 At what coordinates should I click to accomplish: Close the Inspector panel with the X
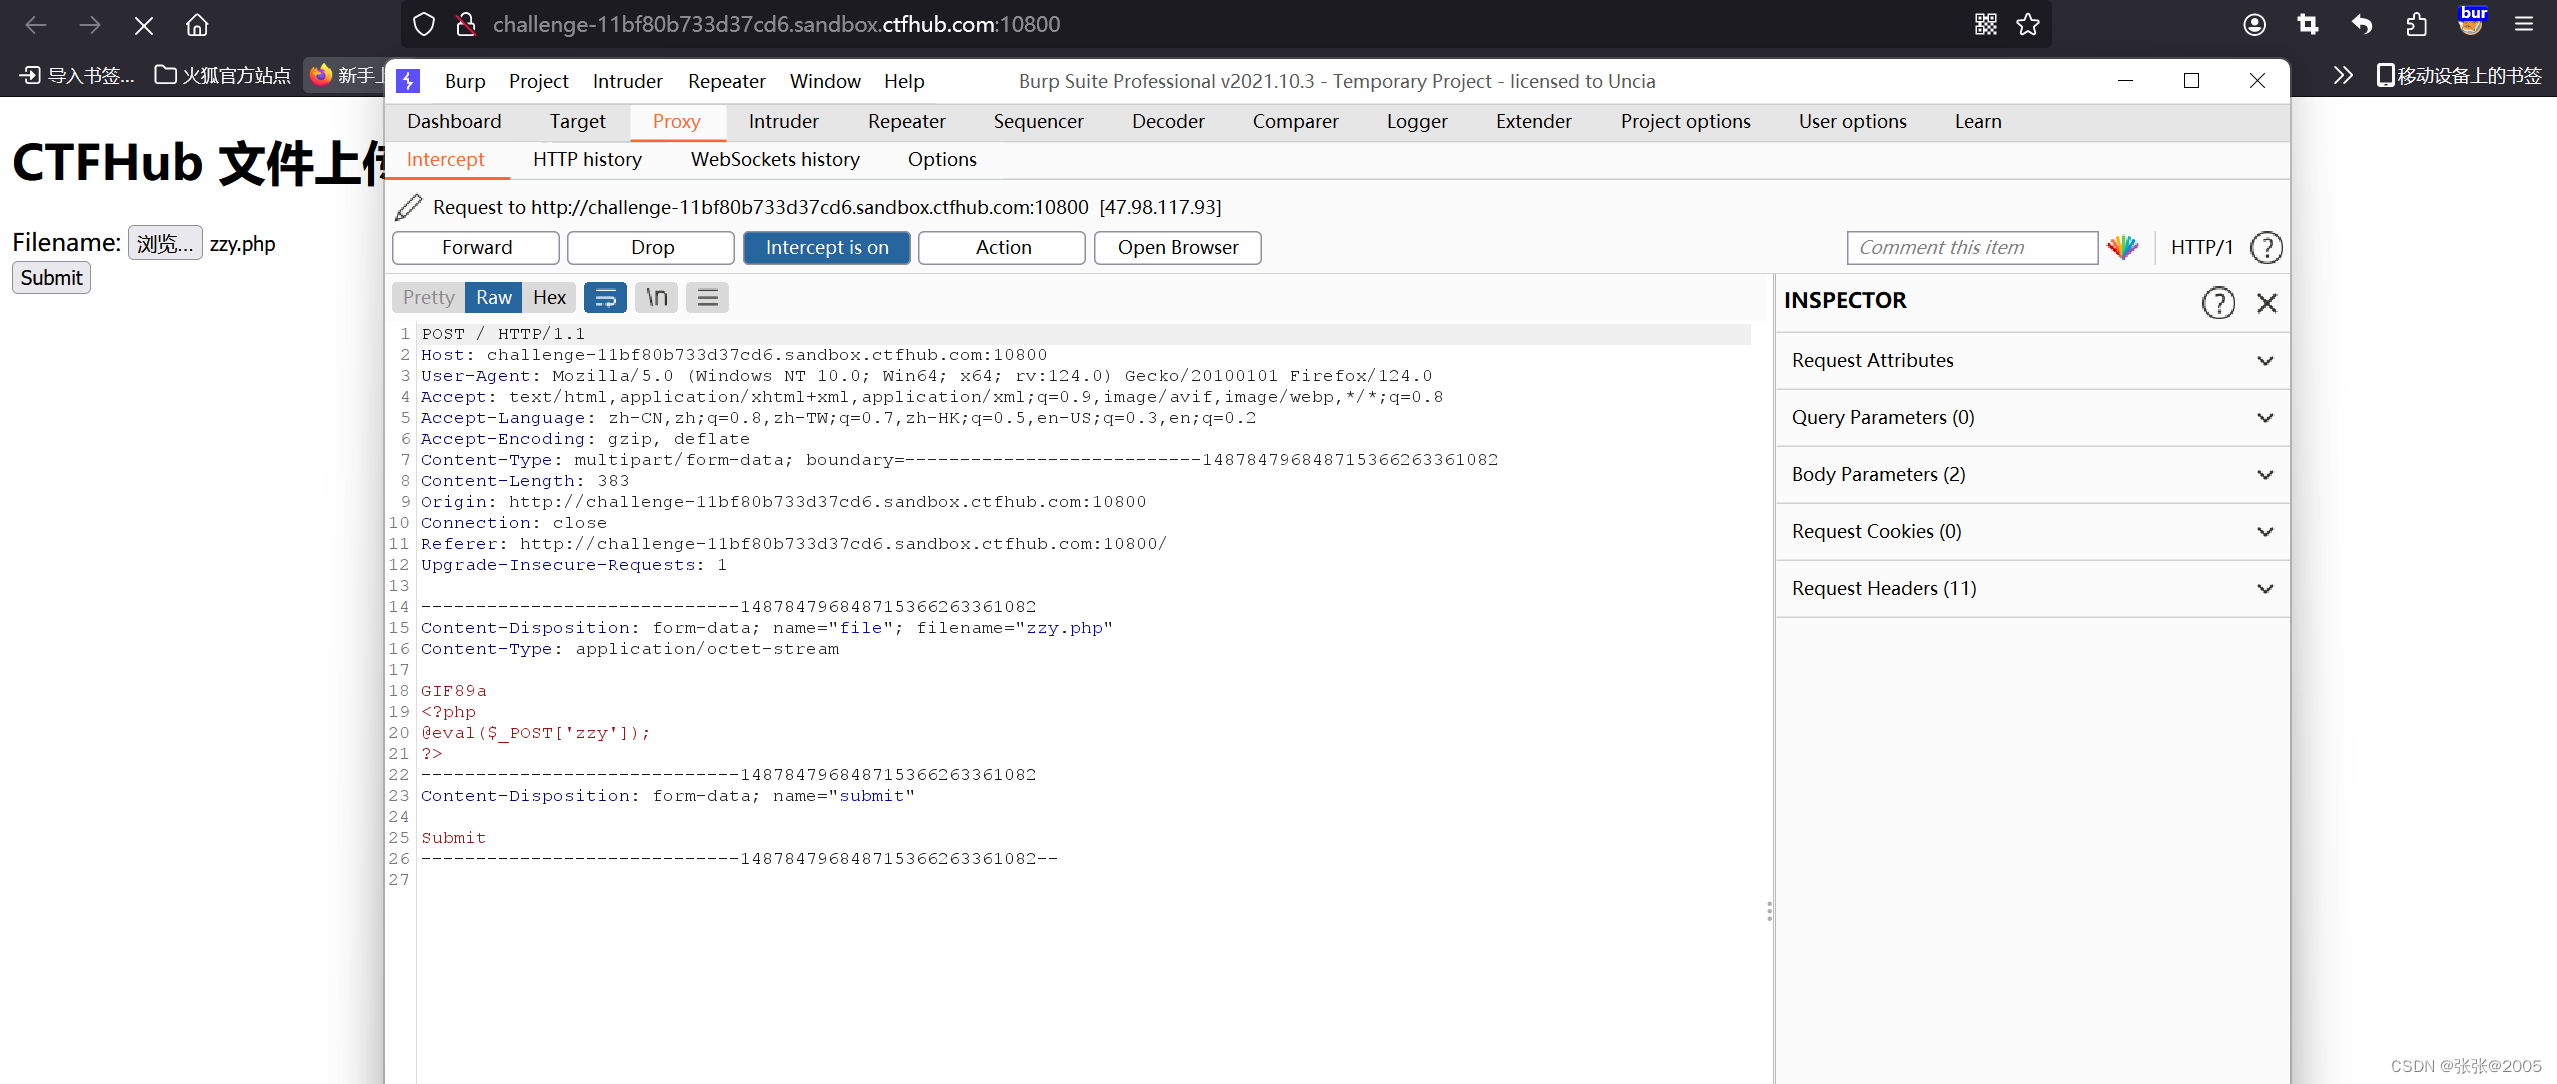click(x=2266, y=302)
